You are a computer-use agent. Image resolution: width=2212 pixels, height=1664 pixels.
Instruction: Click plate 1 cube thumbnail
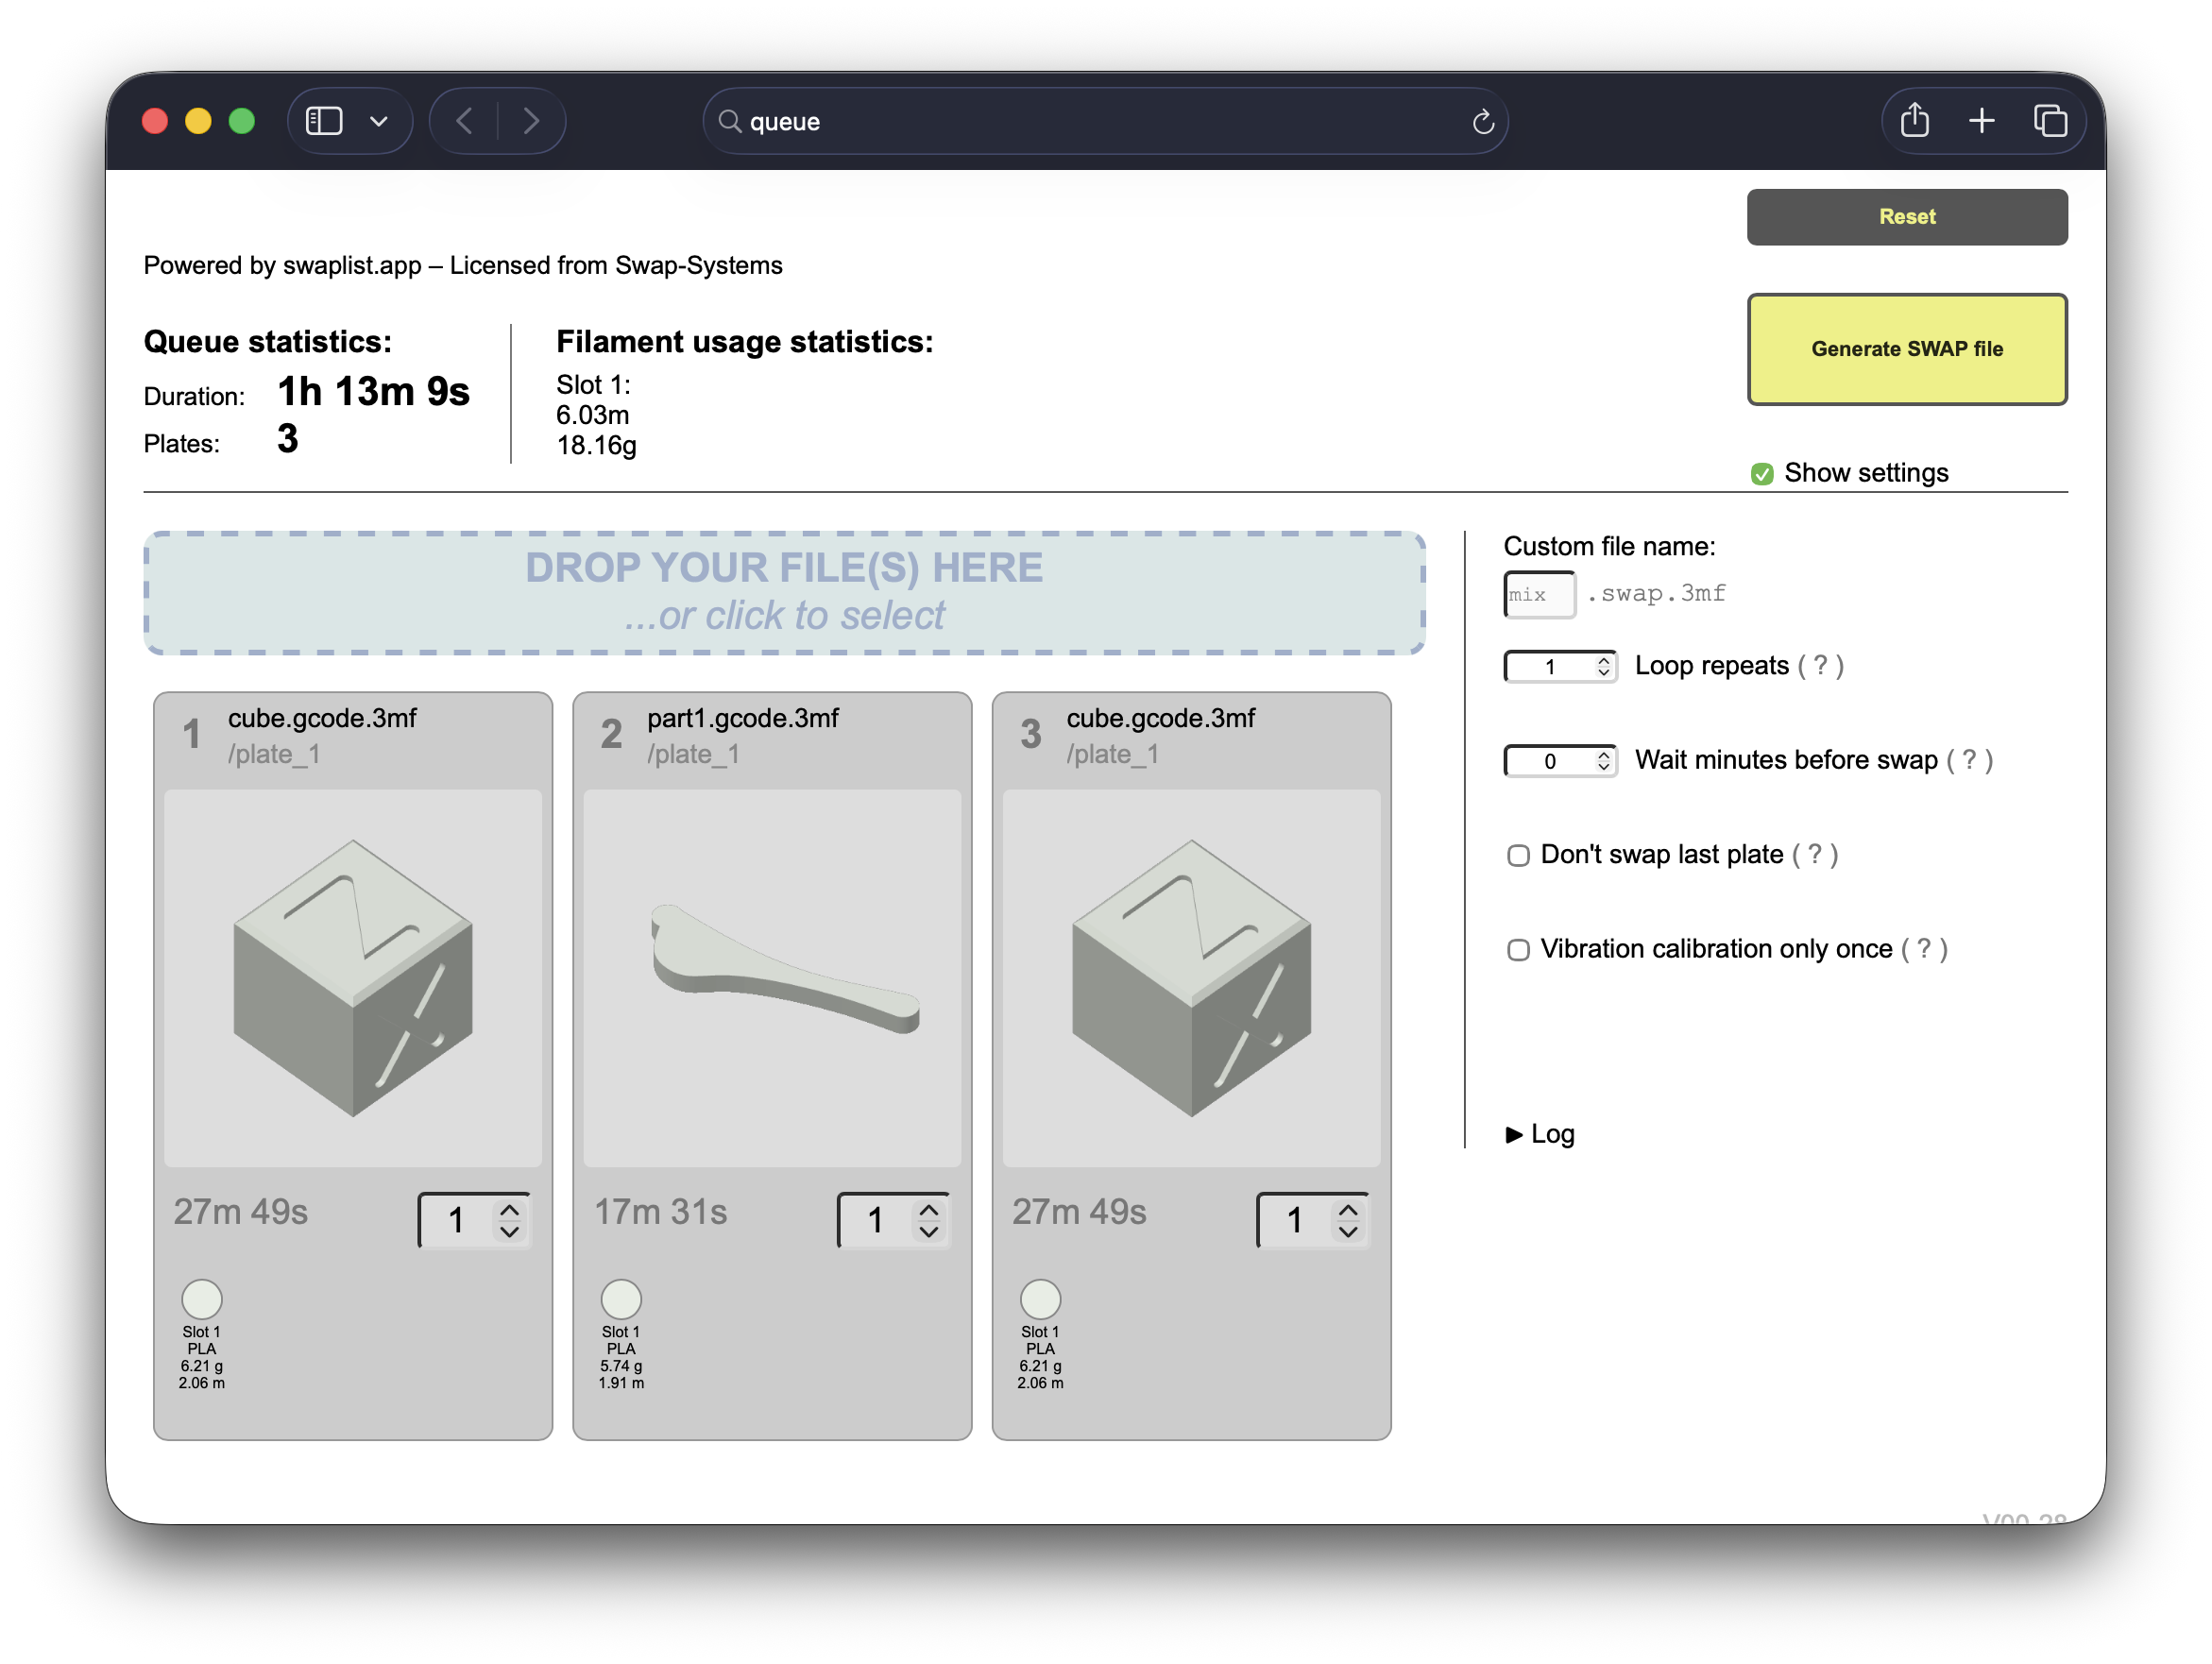click(353, 978)
